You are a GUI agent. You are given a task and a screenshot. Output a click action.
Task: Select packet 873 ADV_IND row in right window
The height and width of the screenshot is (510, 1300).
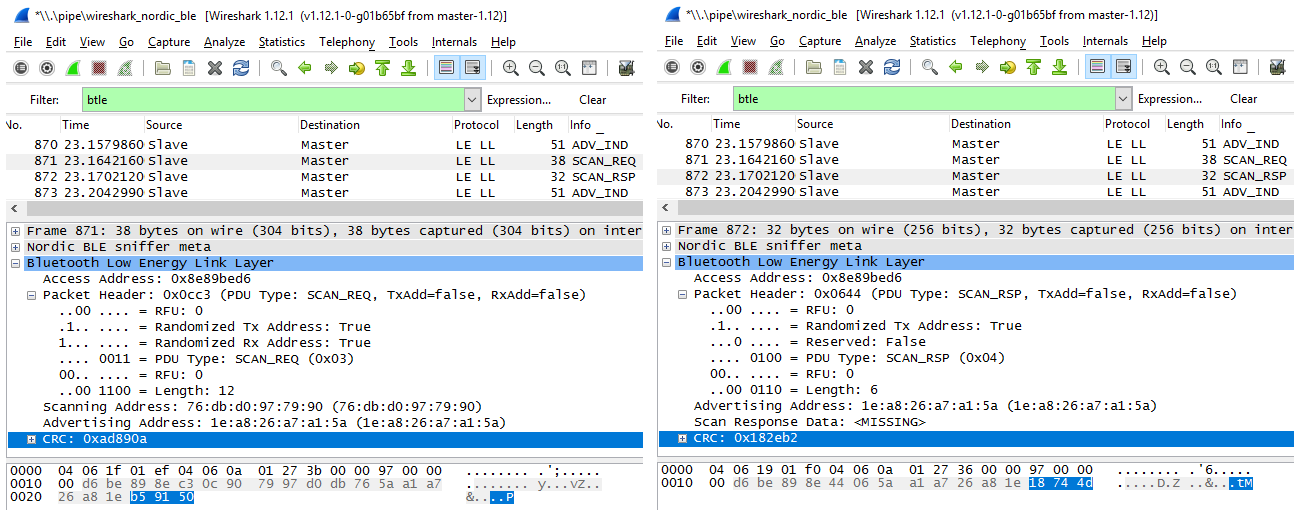tap(975, 192)
